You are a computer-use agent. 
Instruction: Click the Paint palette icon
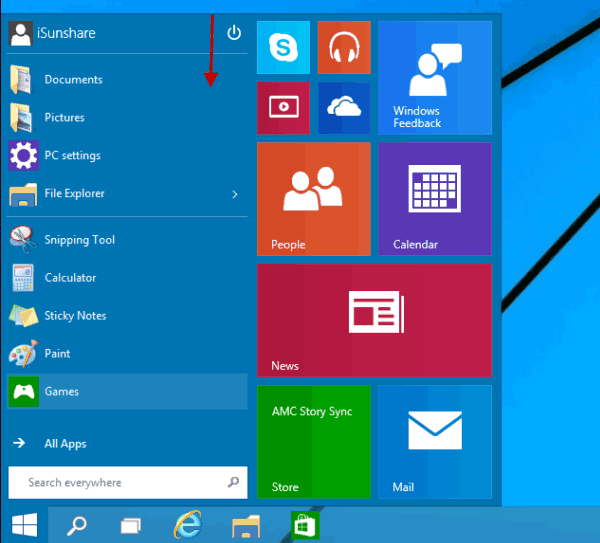(x=23, y=354)
